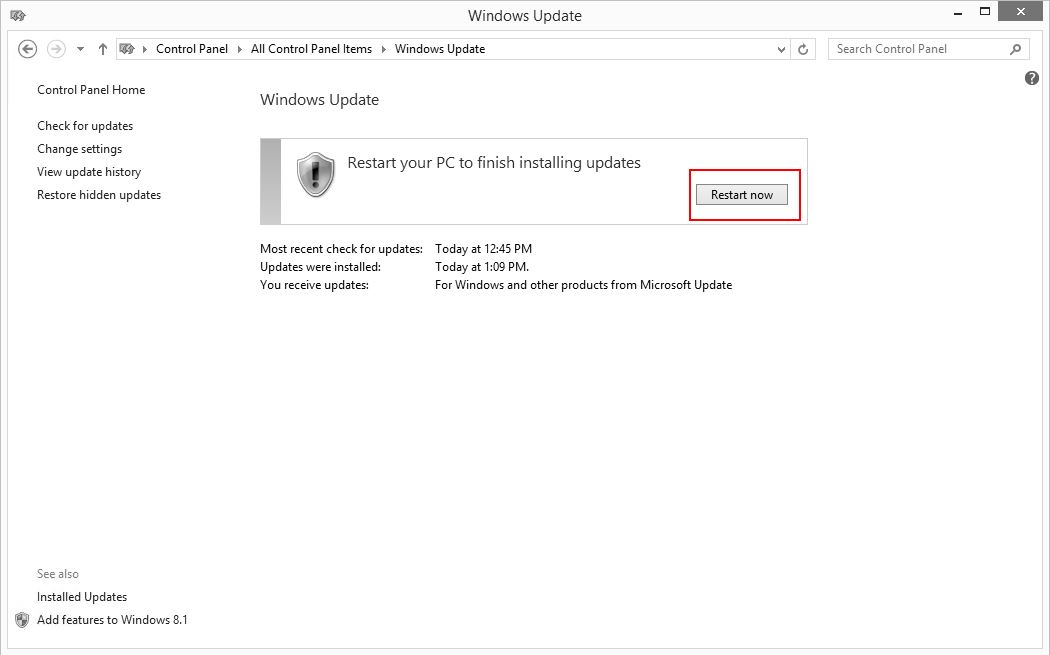Expand the arrow before Control Panel breadcrumb
The height and width of the screenshot is (655, 1050).
click(x=145, y=49)
